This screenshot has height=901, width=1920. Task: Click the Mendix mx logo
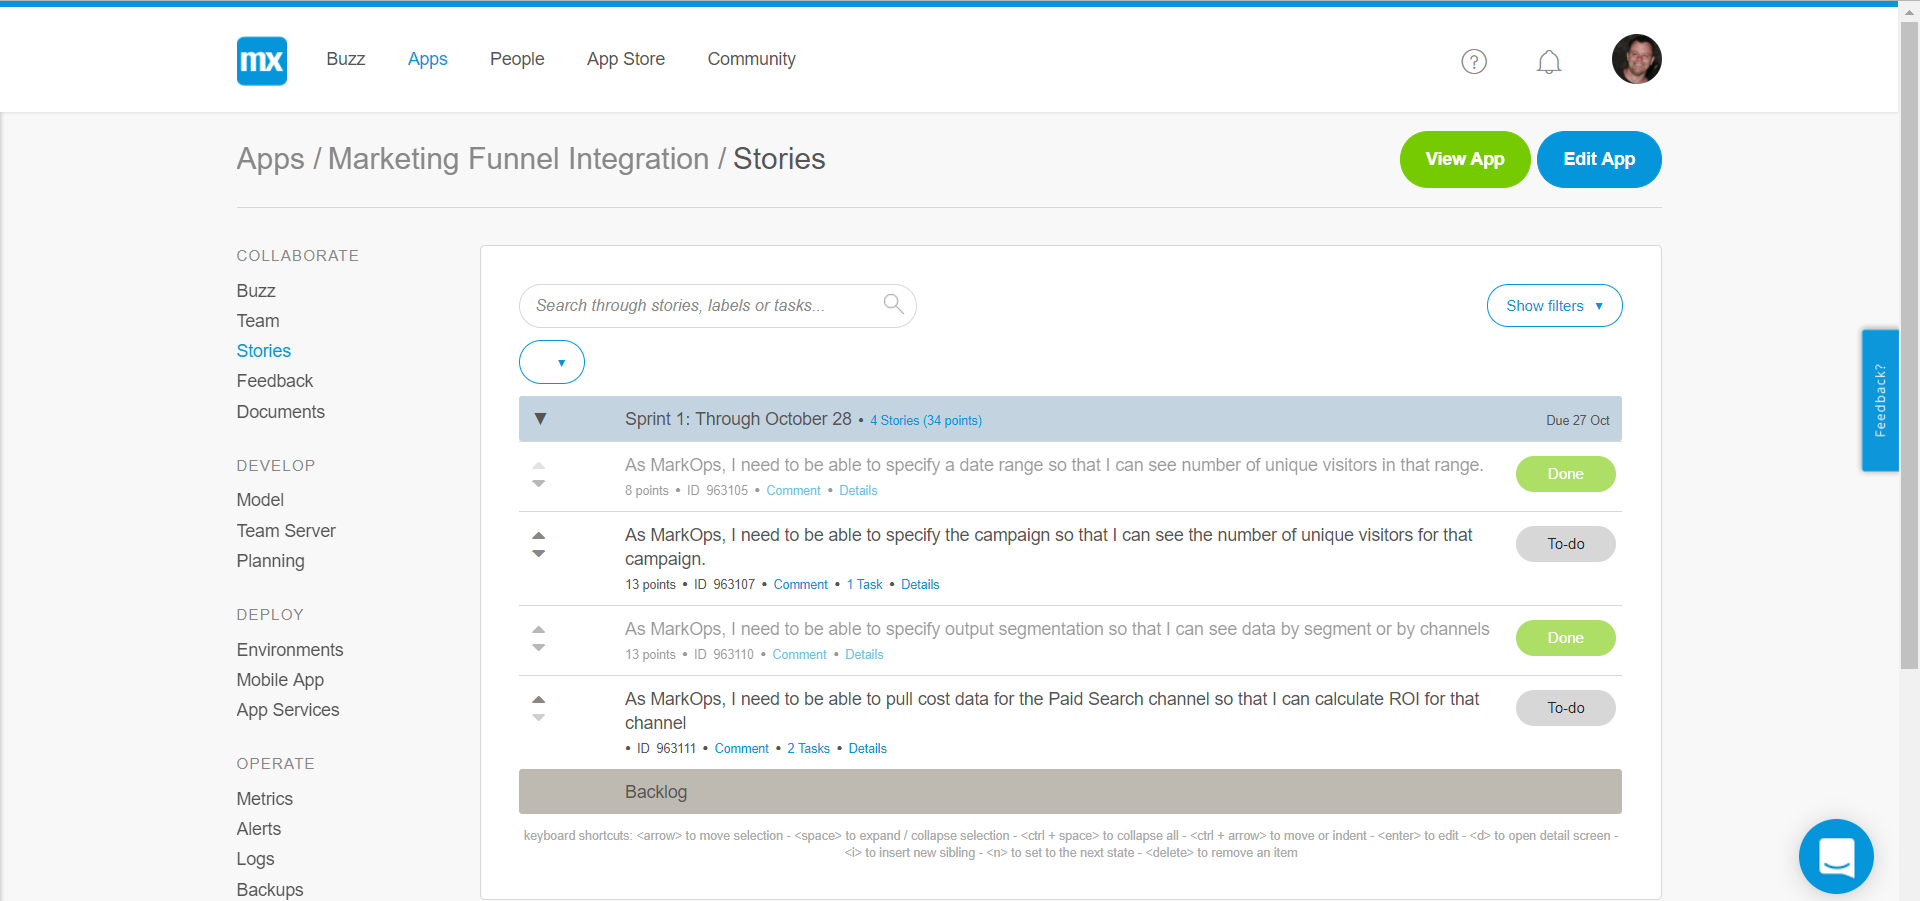[x=261, y=60]
